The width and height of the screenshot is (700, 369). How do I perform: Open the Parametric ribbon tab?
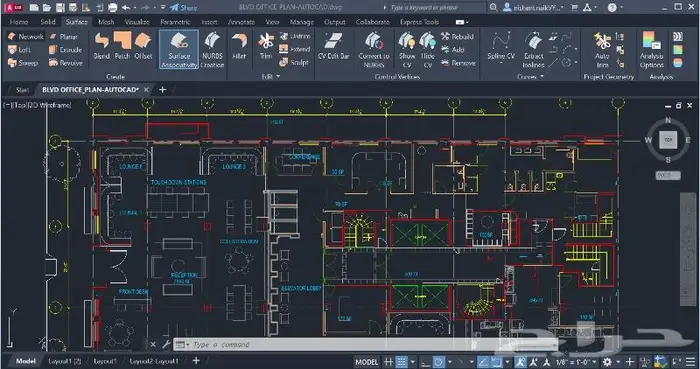[175, 22]
